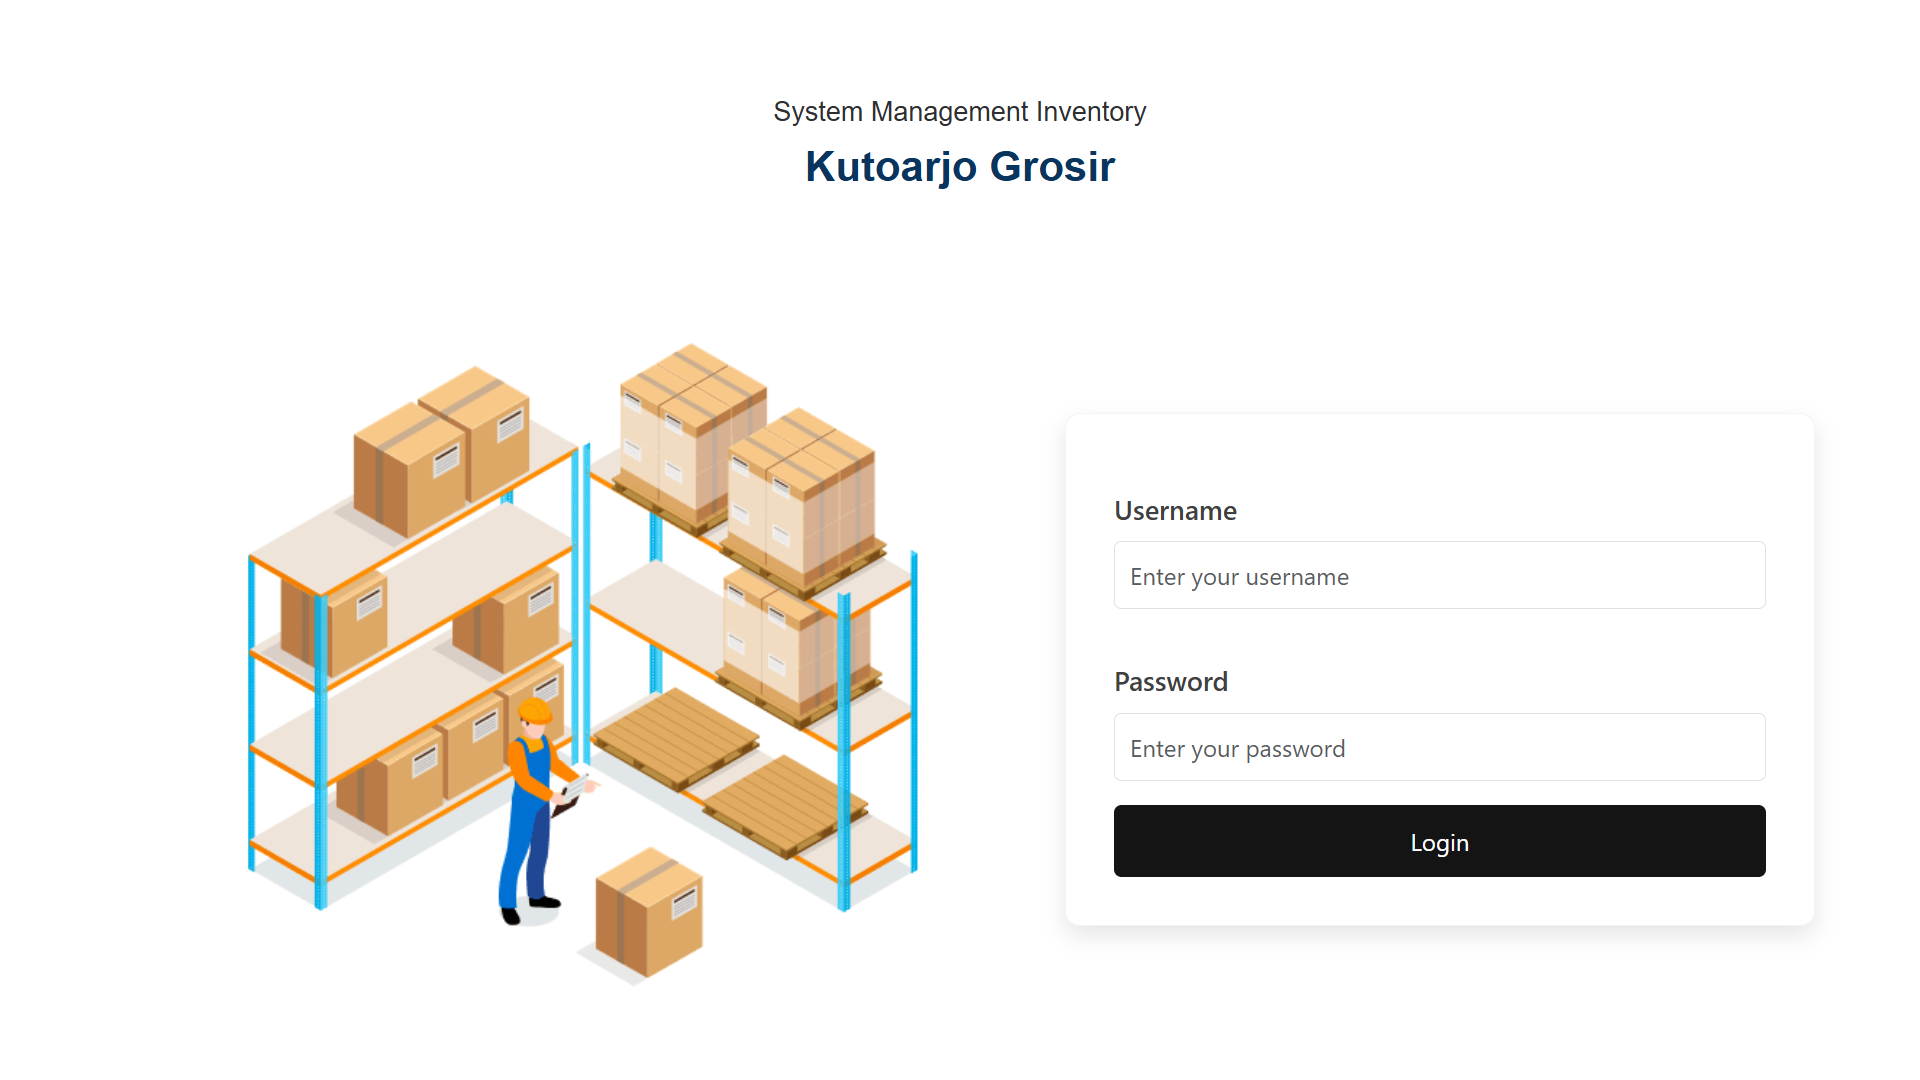Click the Password field label
The image size is (1920, 1080).
point(1171,682)
